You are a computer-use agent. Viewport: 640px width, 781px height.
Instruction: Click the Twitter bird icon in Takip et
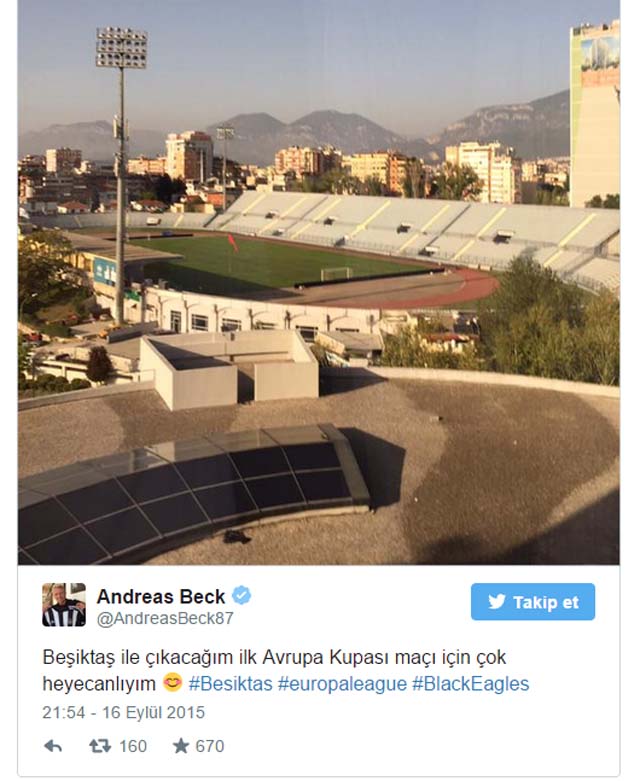tap(496, 602)
